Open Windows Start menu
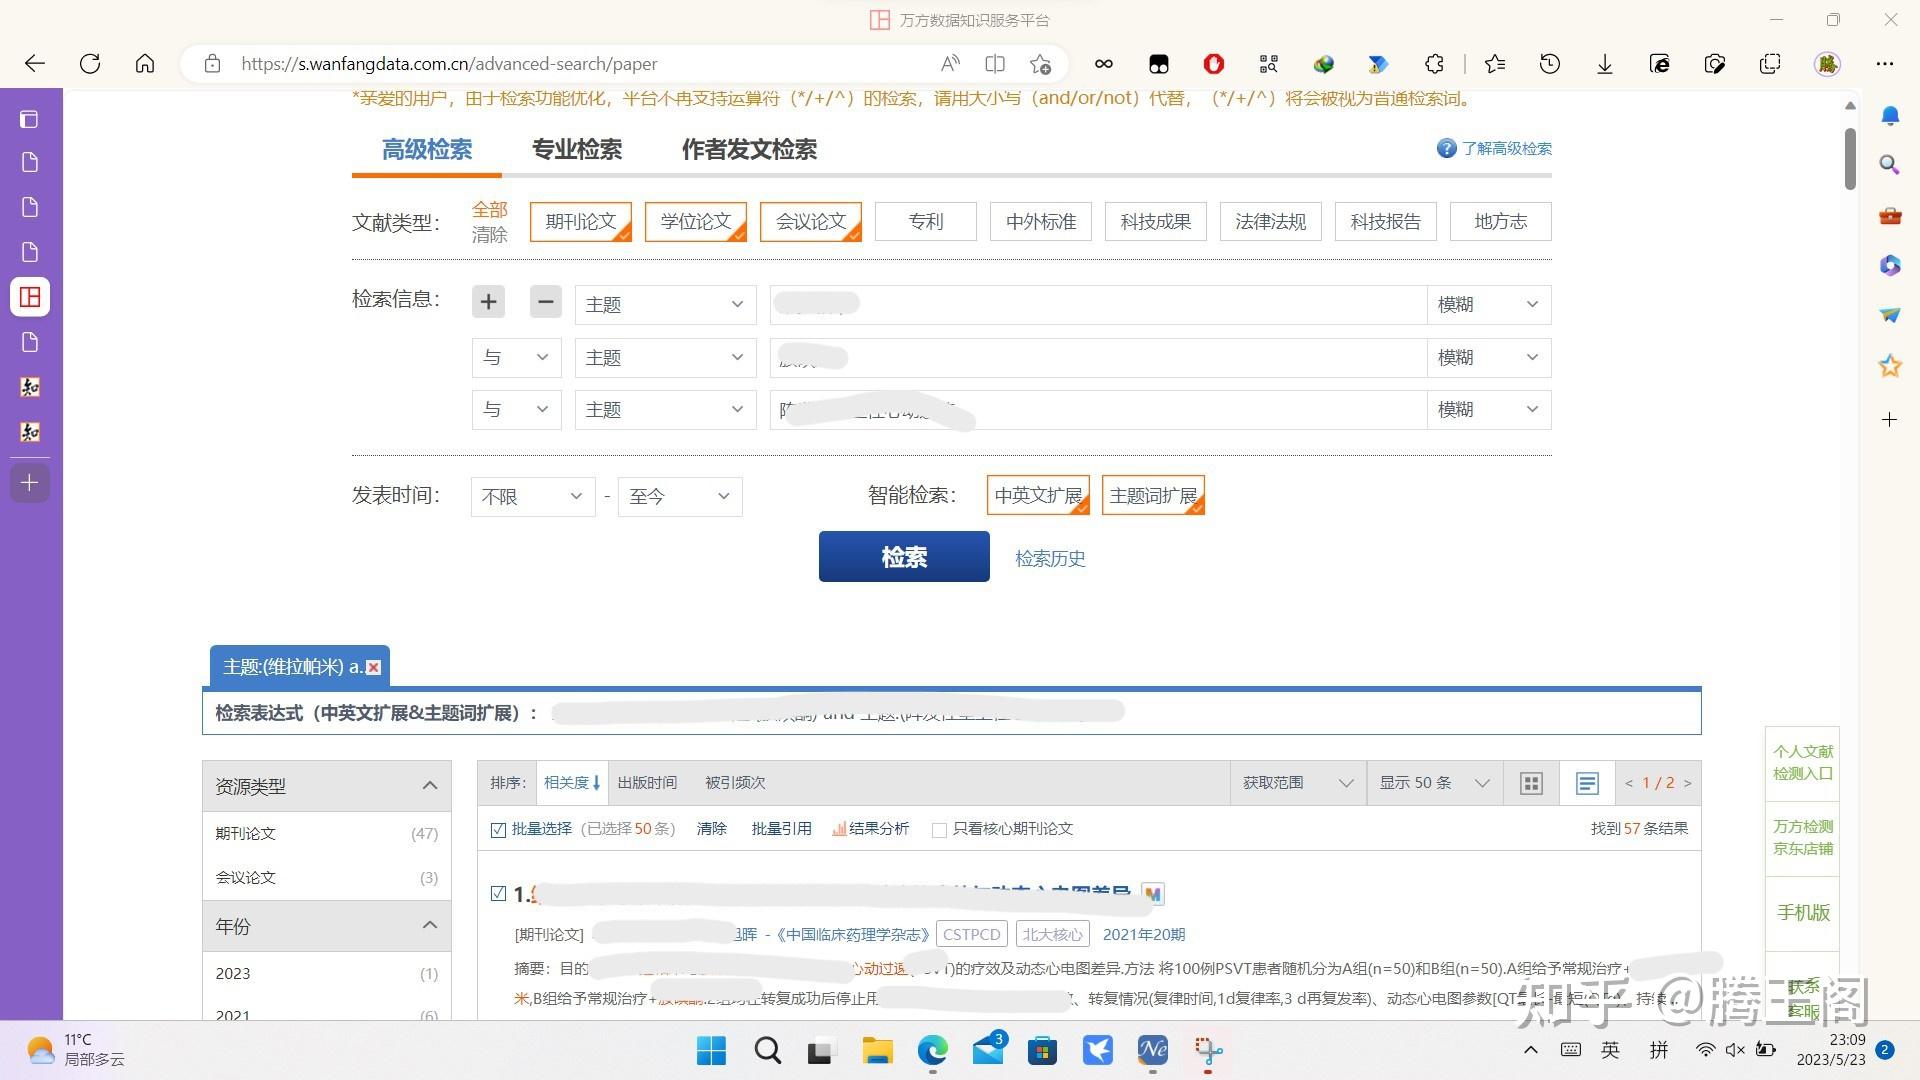 (711, 1050)
